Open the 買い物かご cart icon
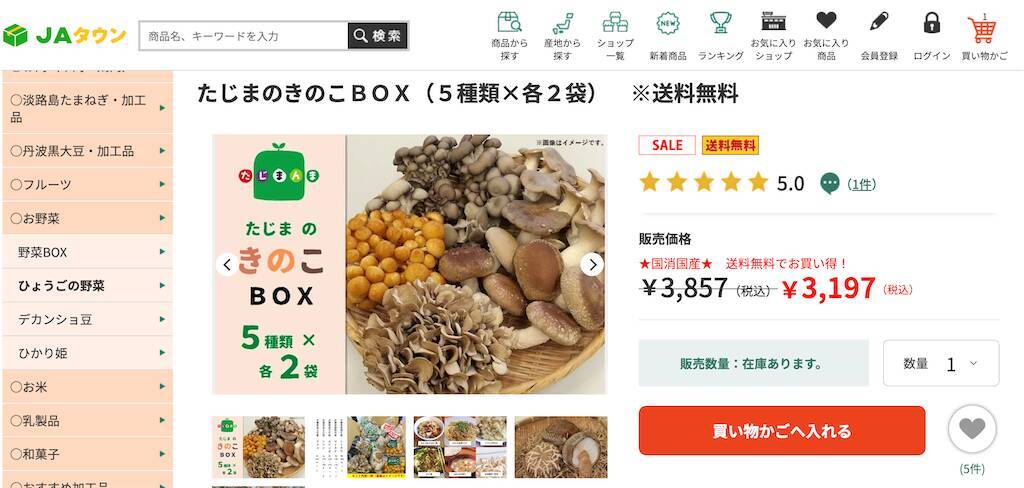The image size is (1024, 488). [983, 29]
